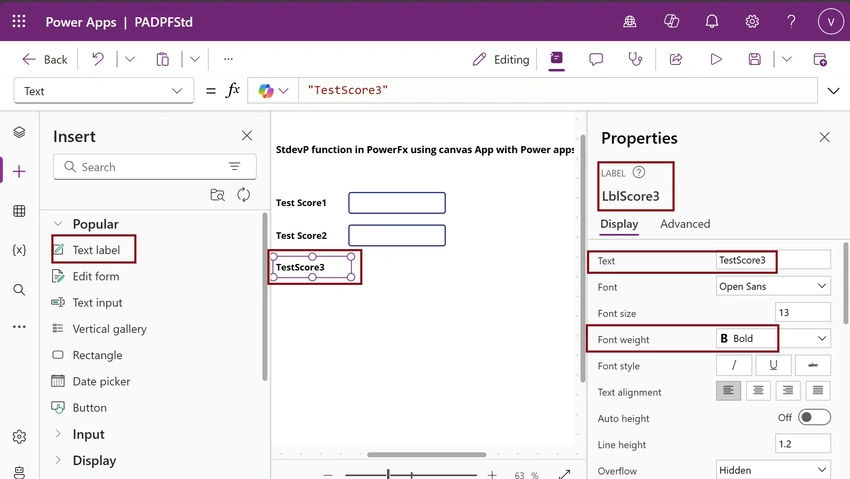Image resolution: width=850 pixels, height=479 pixels.
Task: Open the Variables {x} icon
Action: [19, 250]
